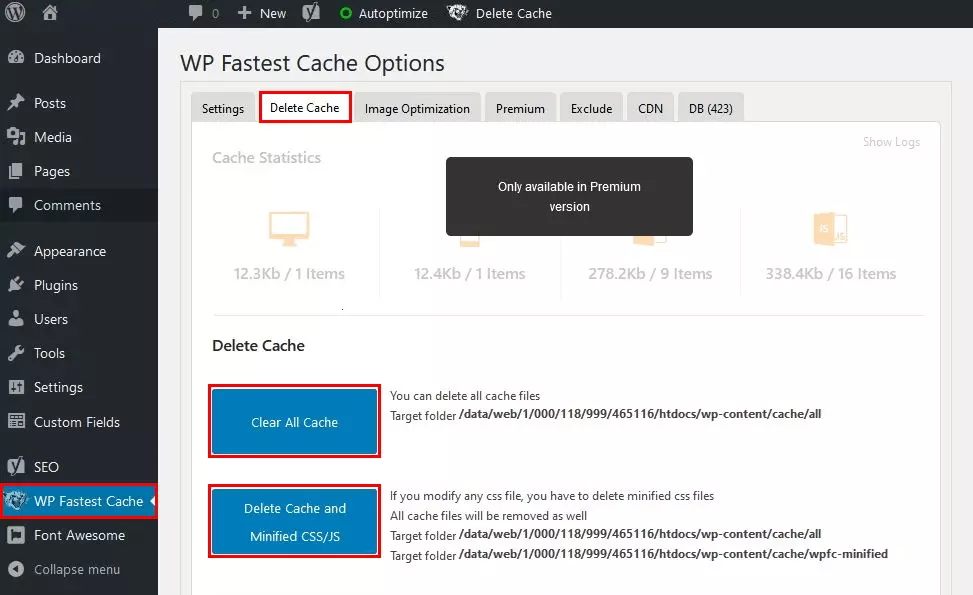Collapse the admin sidebar menu
Screen dimensions: 973x595
(x=77, y=569)
